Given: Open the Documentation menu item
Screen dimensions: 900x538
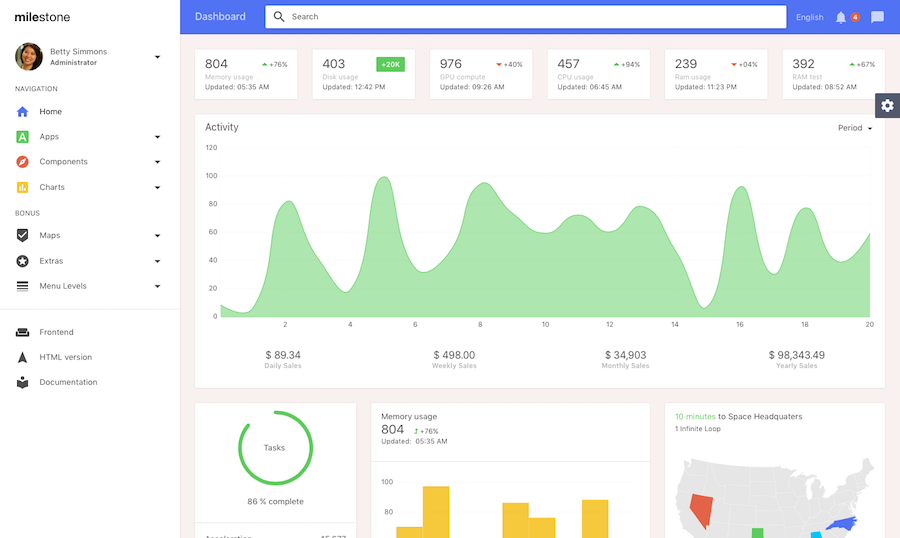Looking at the screenshot, I should click(x=68, y=382).
